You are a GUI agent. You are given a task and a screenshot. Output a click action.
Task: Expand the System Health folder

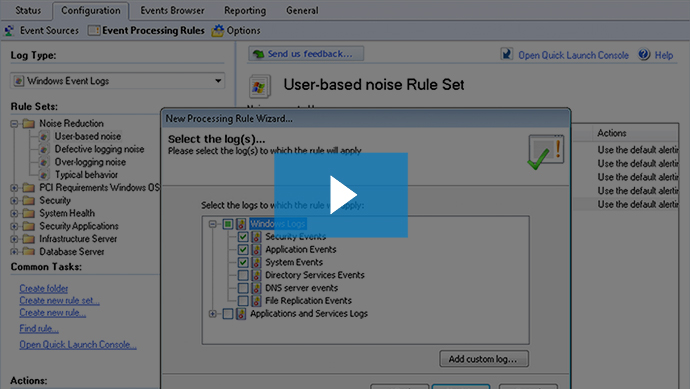(15, 213)
